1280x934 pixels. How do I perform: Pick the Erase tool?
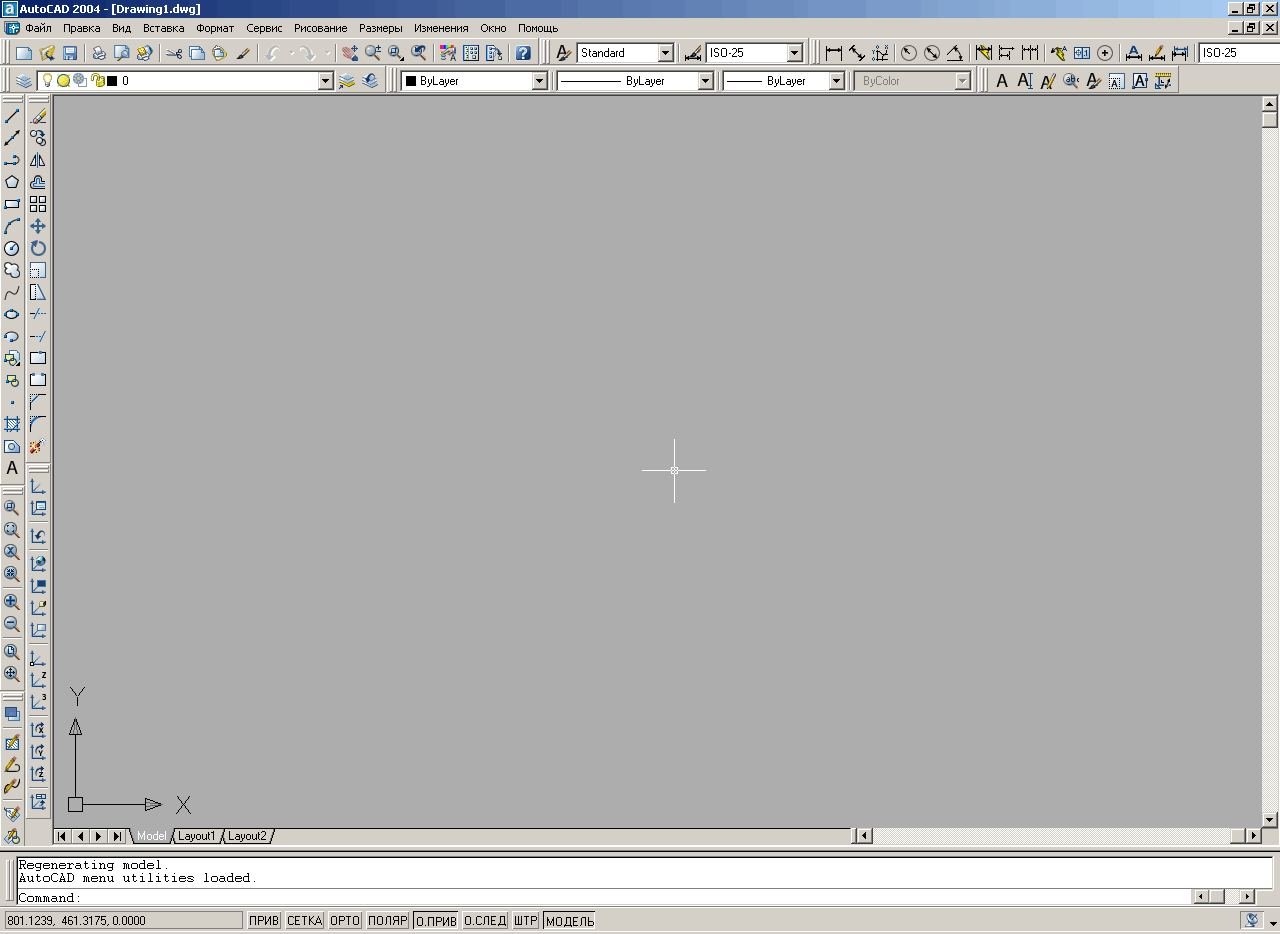click(38, 116)
